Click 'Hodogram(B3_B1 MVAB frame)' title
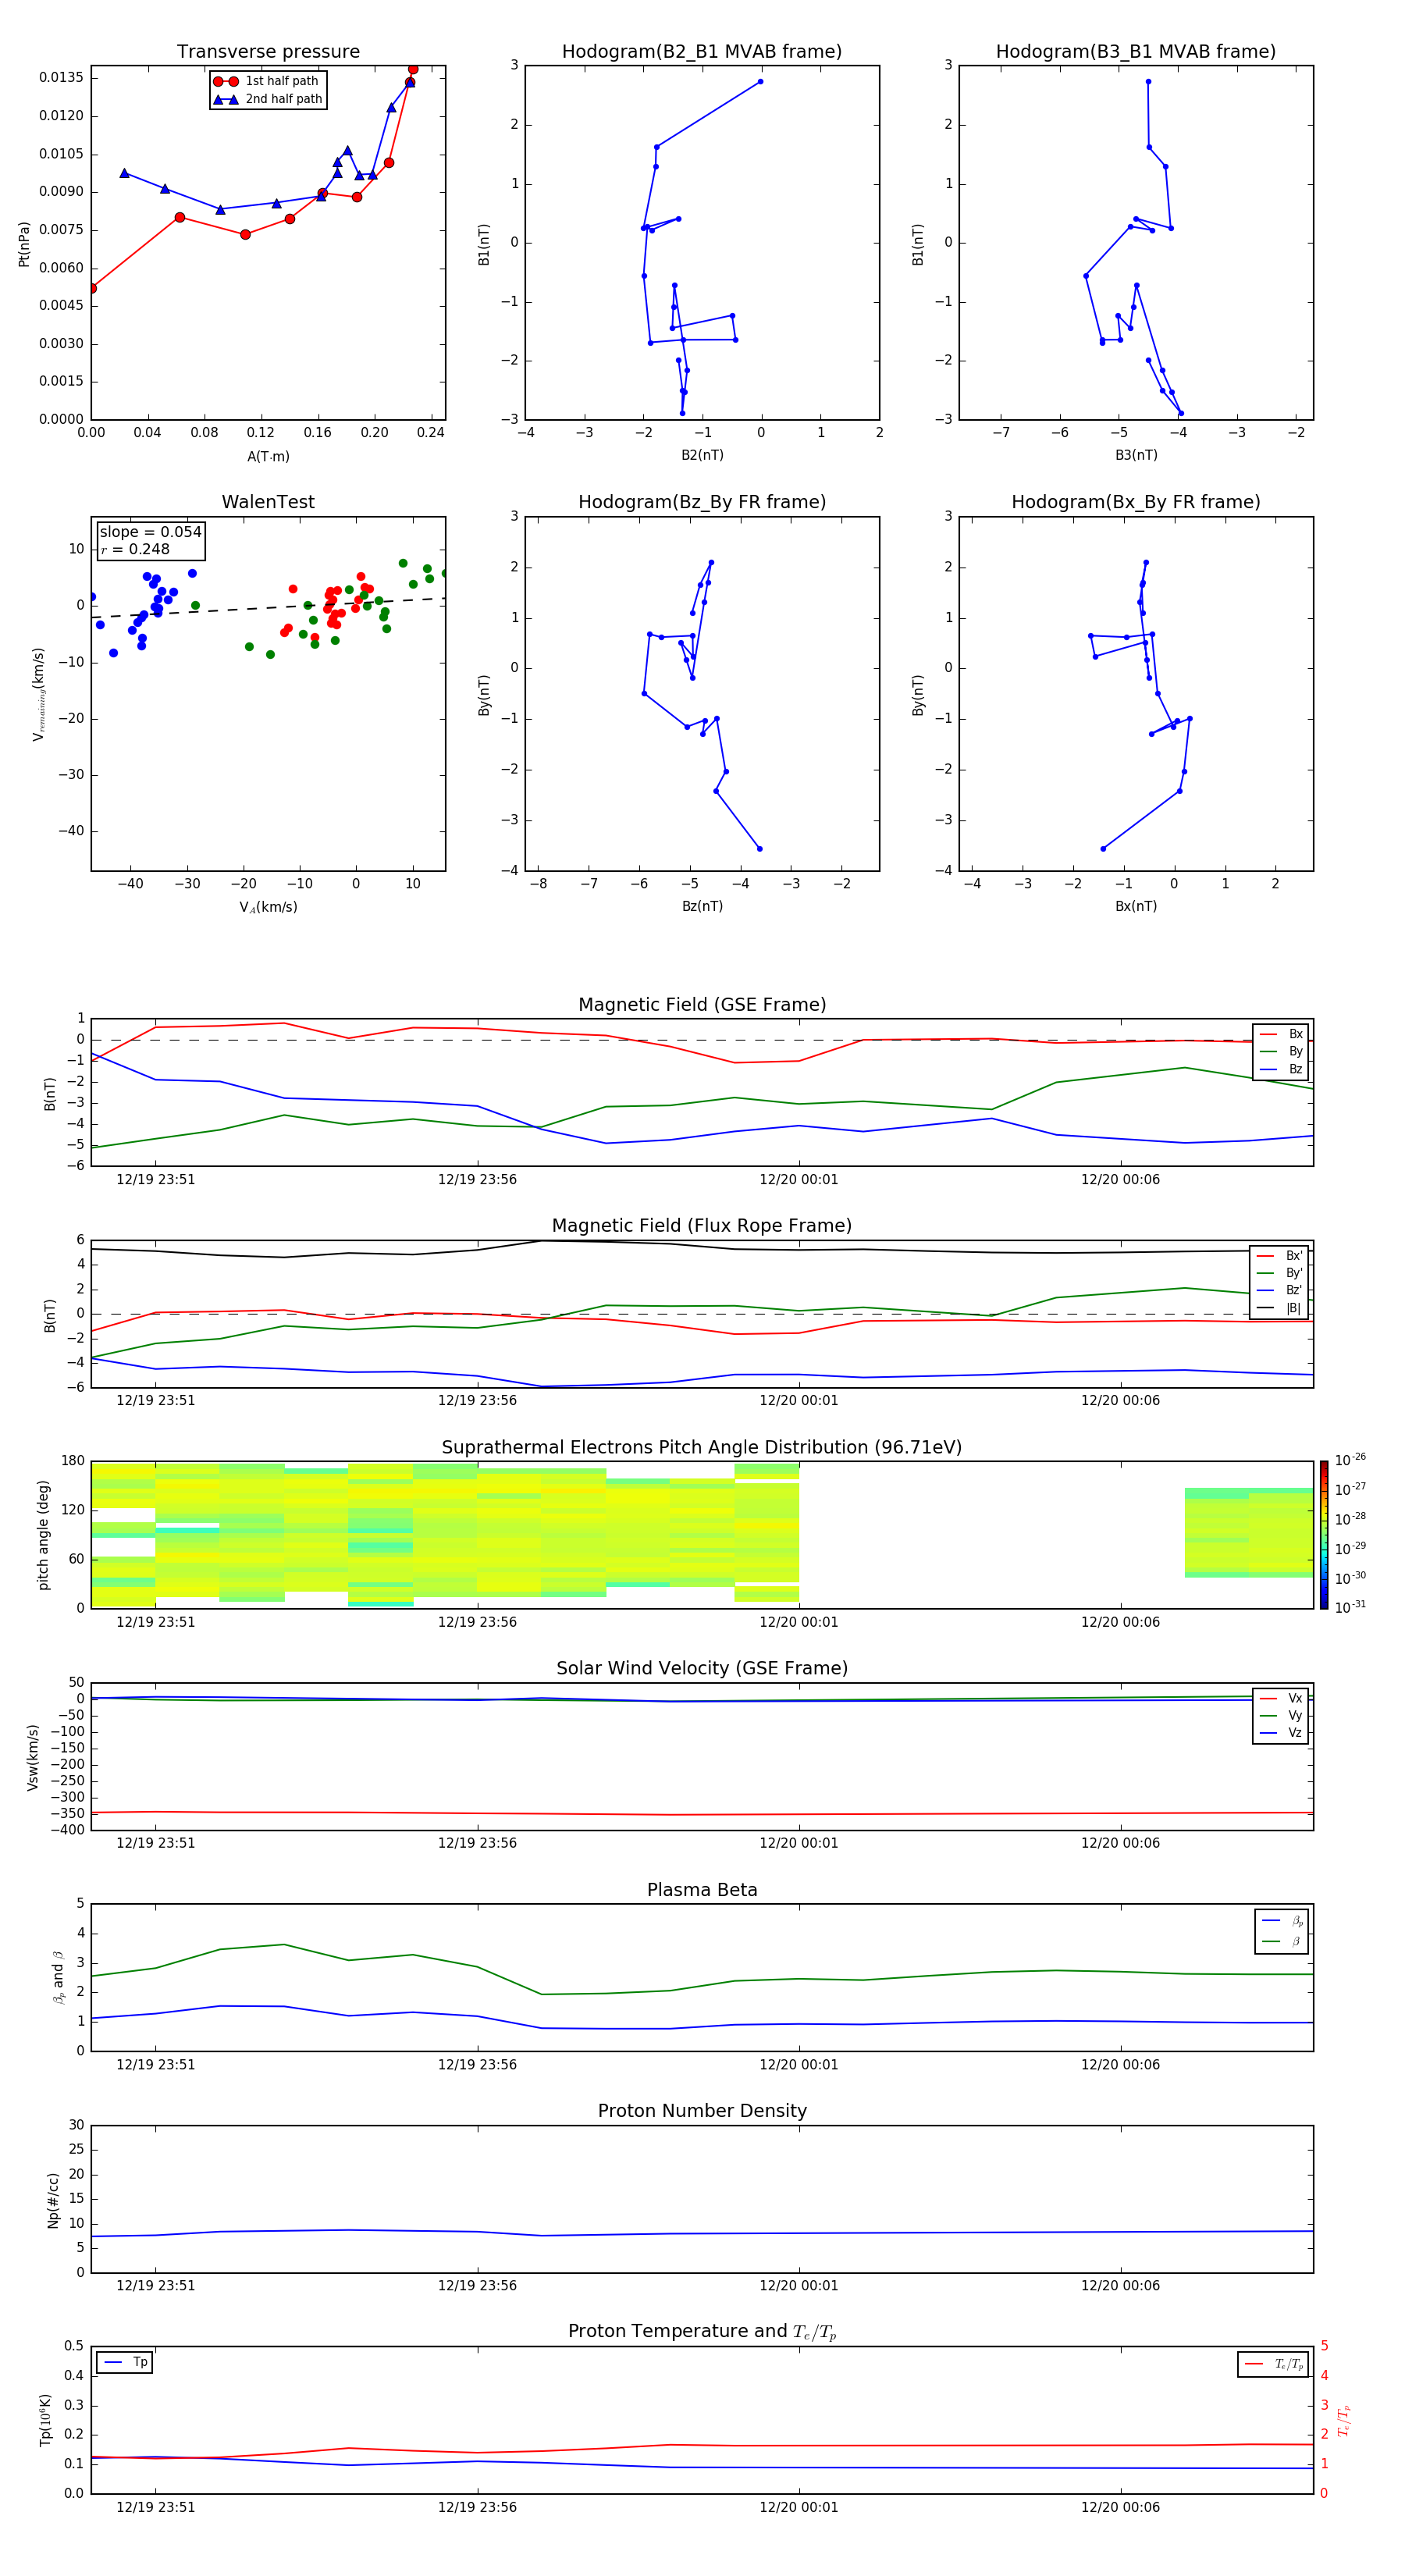1405x2576 pixels. [1136, 52]
